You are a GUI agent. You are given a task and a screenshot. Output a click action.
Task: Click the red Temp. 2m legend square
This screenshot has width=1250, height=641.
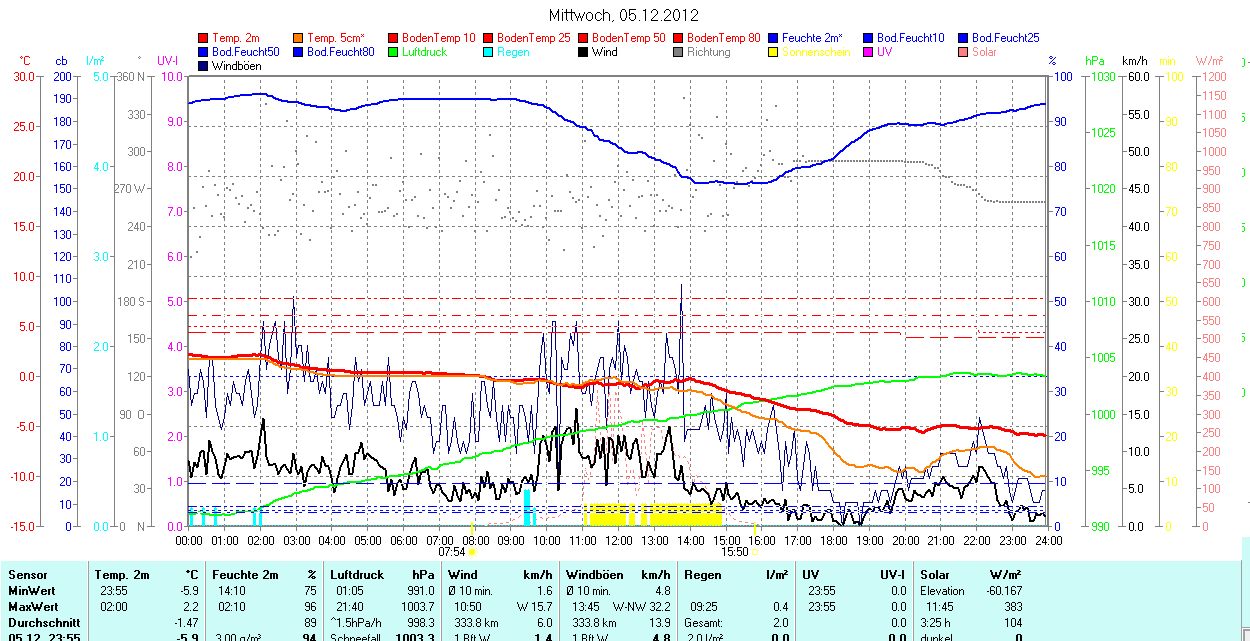(x=205, y=38)
